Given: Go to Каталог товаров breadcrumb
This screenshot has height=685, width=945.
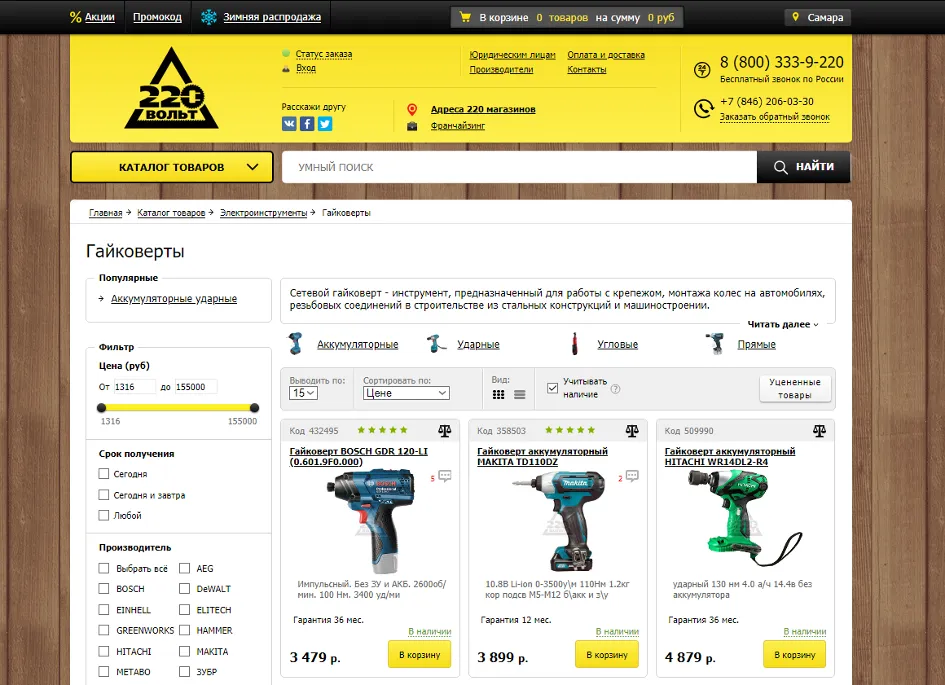Looking at the screenshot, I should pos(171,213).
